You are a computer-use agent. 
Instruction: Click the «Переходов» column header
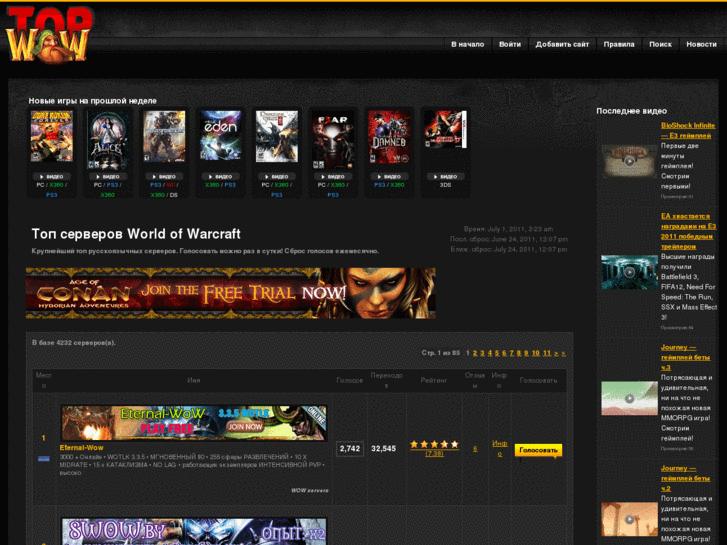[x=386, y=380]
